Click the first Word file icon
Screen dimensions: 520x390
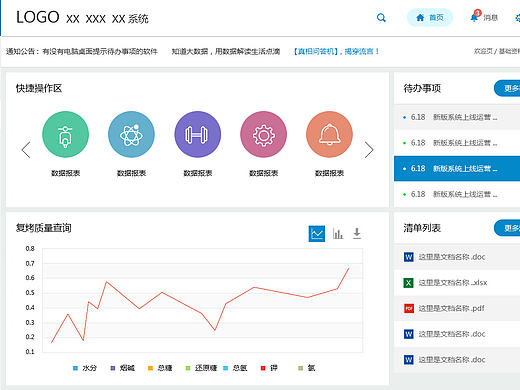point(409,257)
